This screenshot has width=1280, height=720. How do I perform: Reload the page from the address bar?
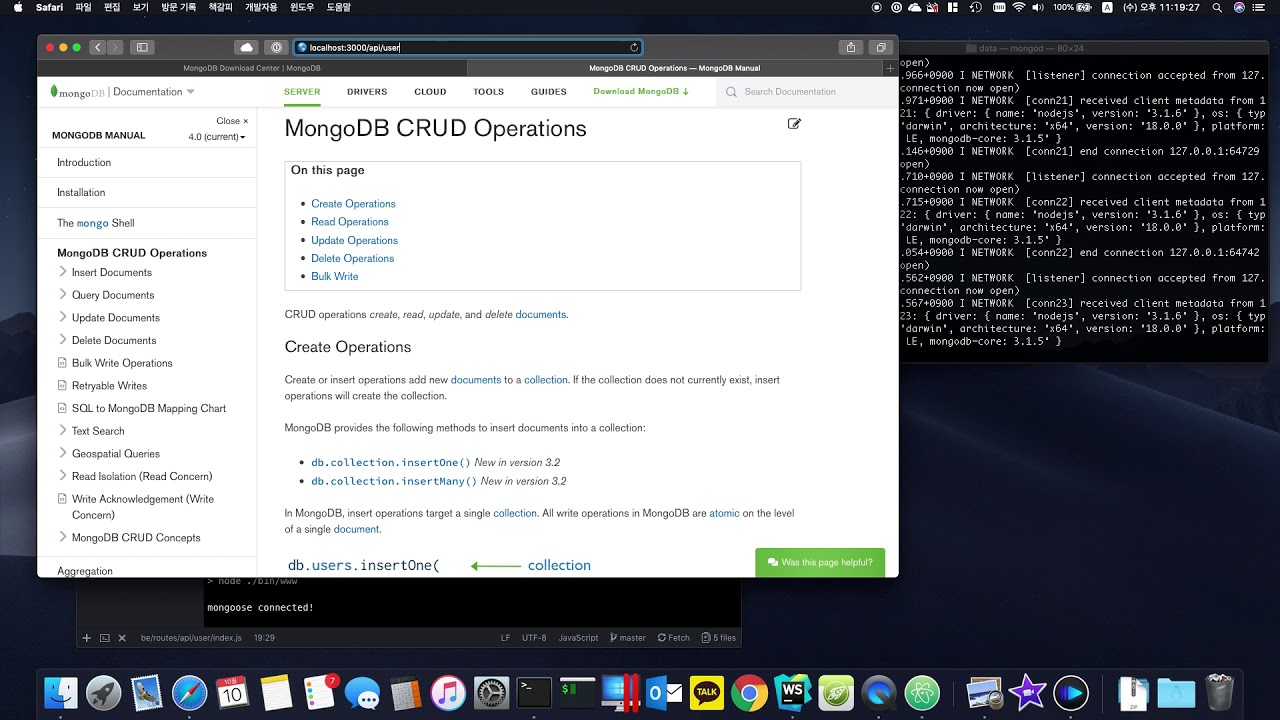(x=634, y=47)
